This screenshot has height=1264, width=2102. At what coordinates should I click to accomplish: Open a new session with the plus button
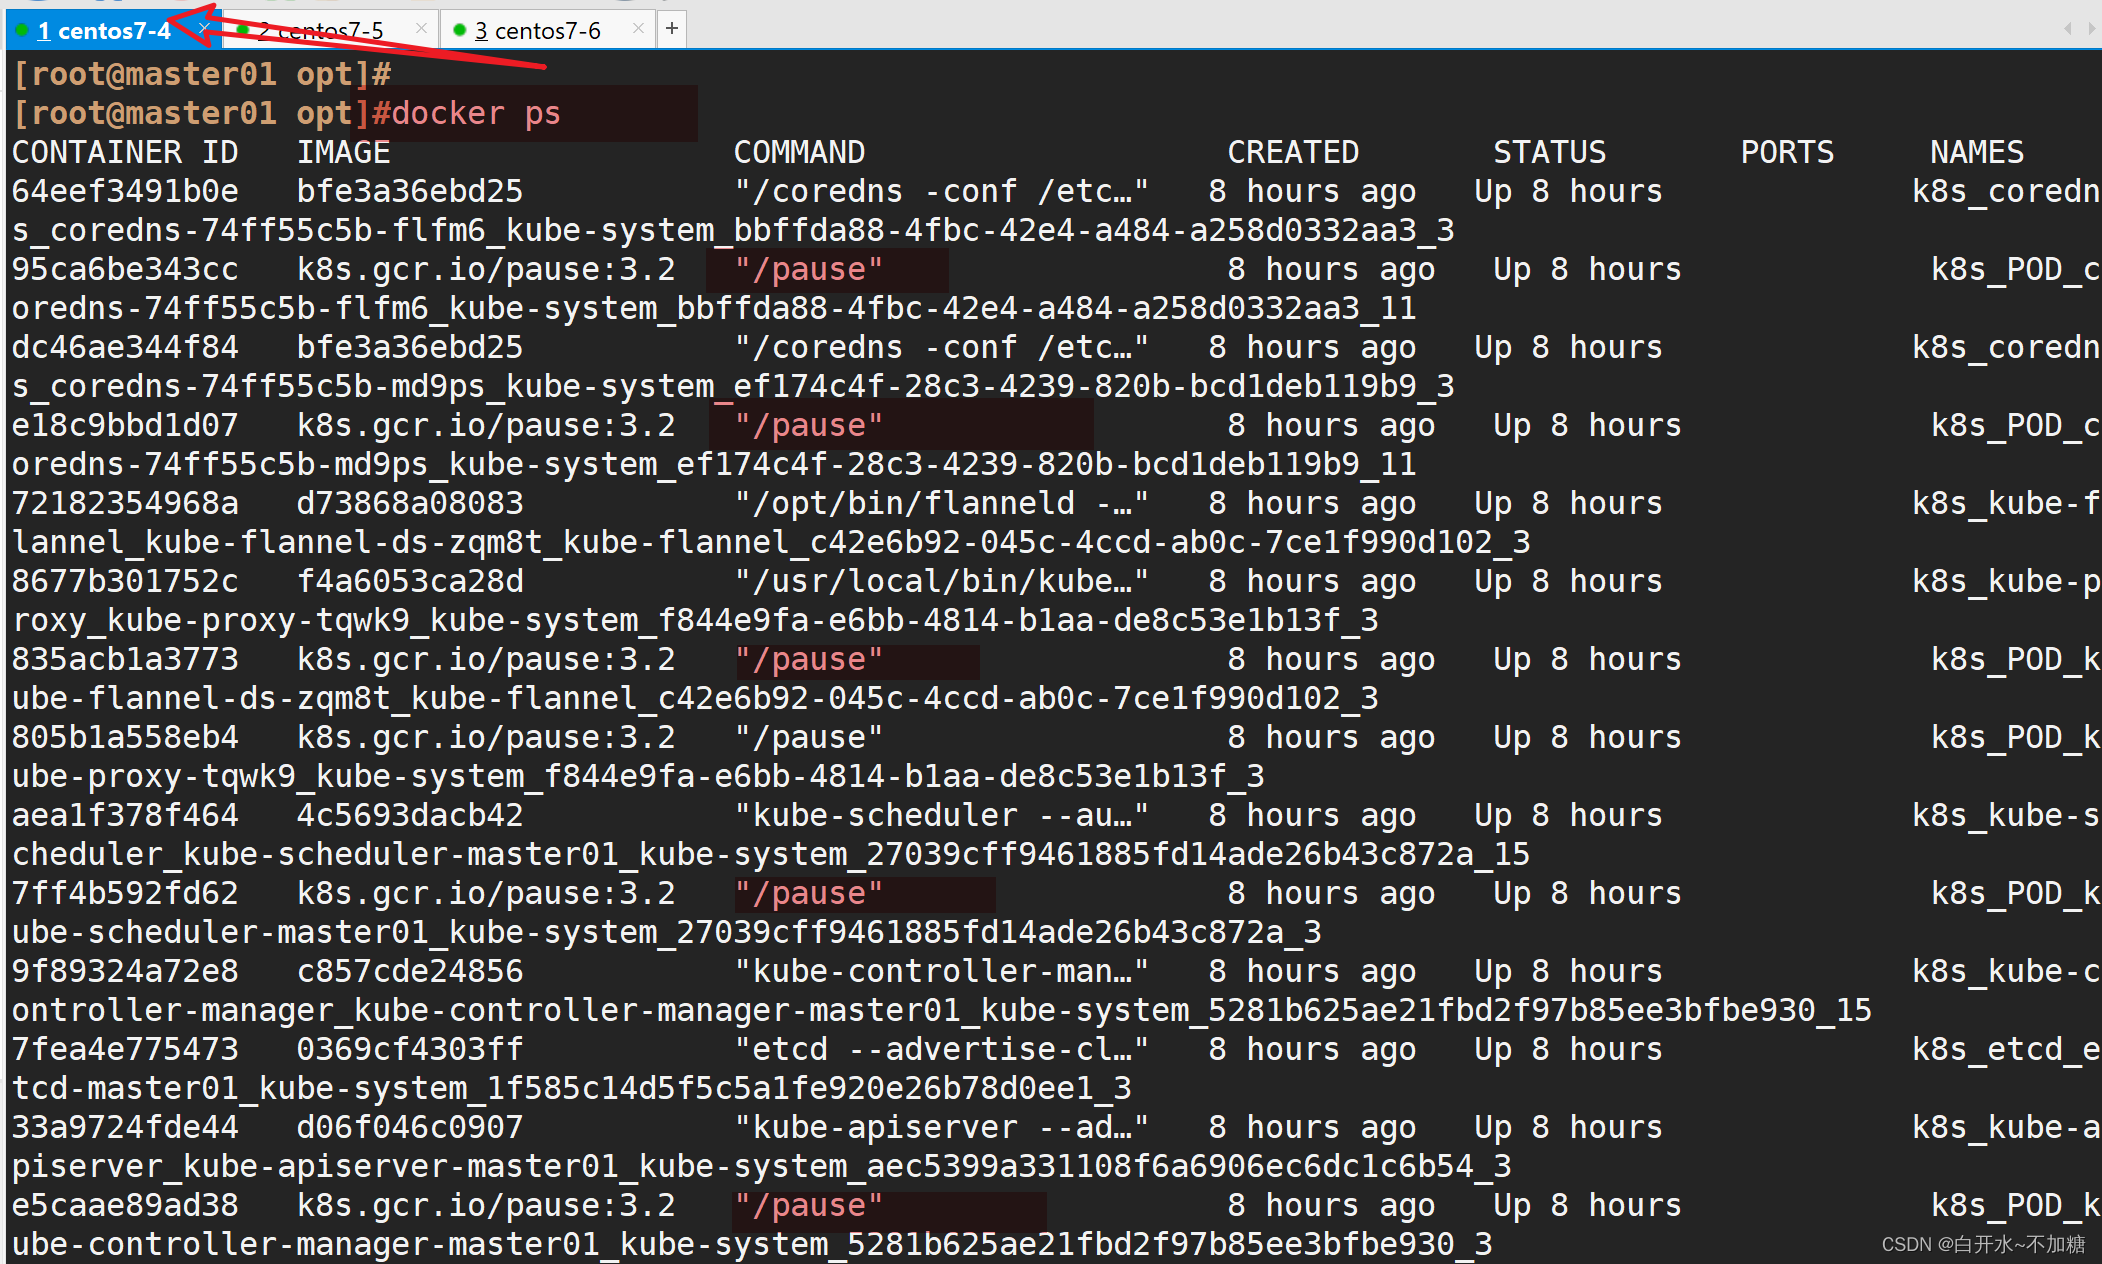(672, 29)
